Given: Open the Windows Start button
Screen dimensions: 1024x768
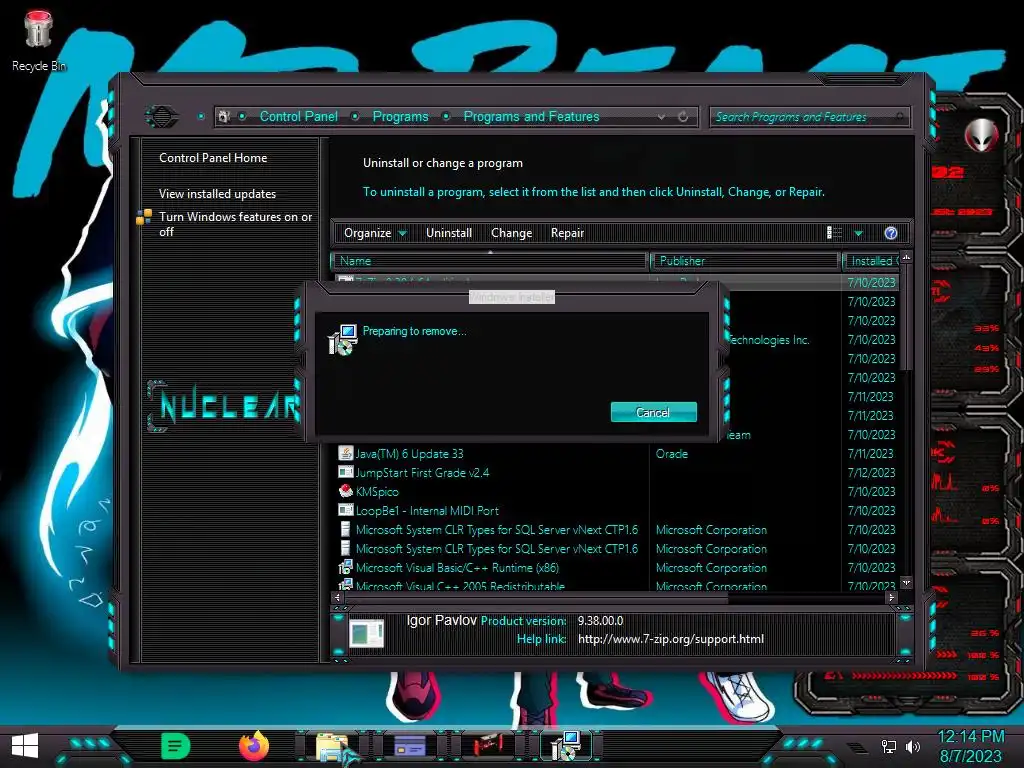Looking at the screenshot, I should pos(25,745).
